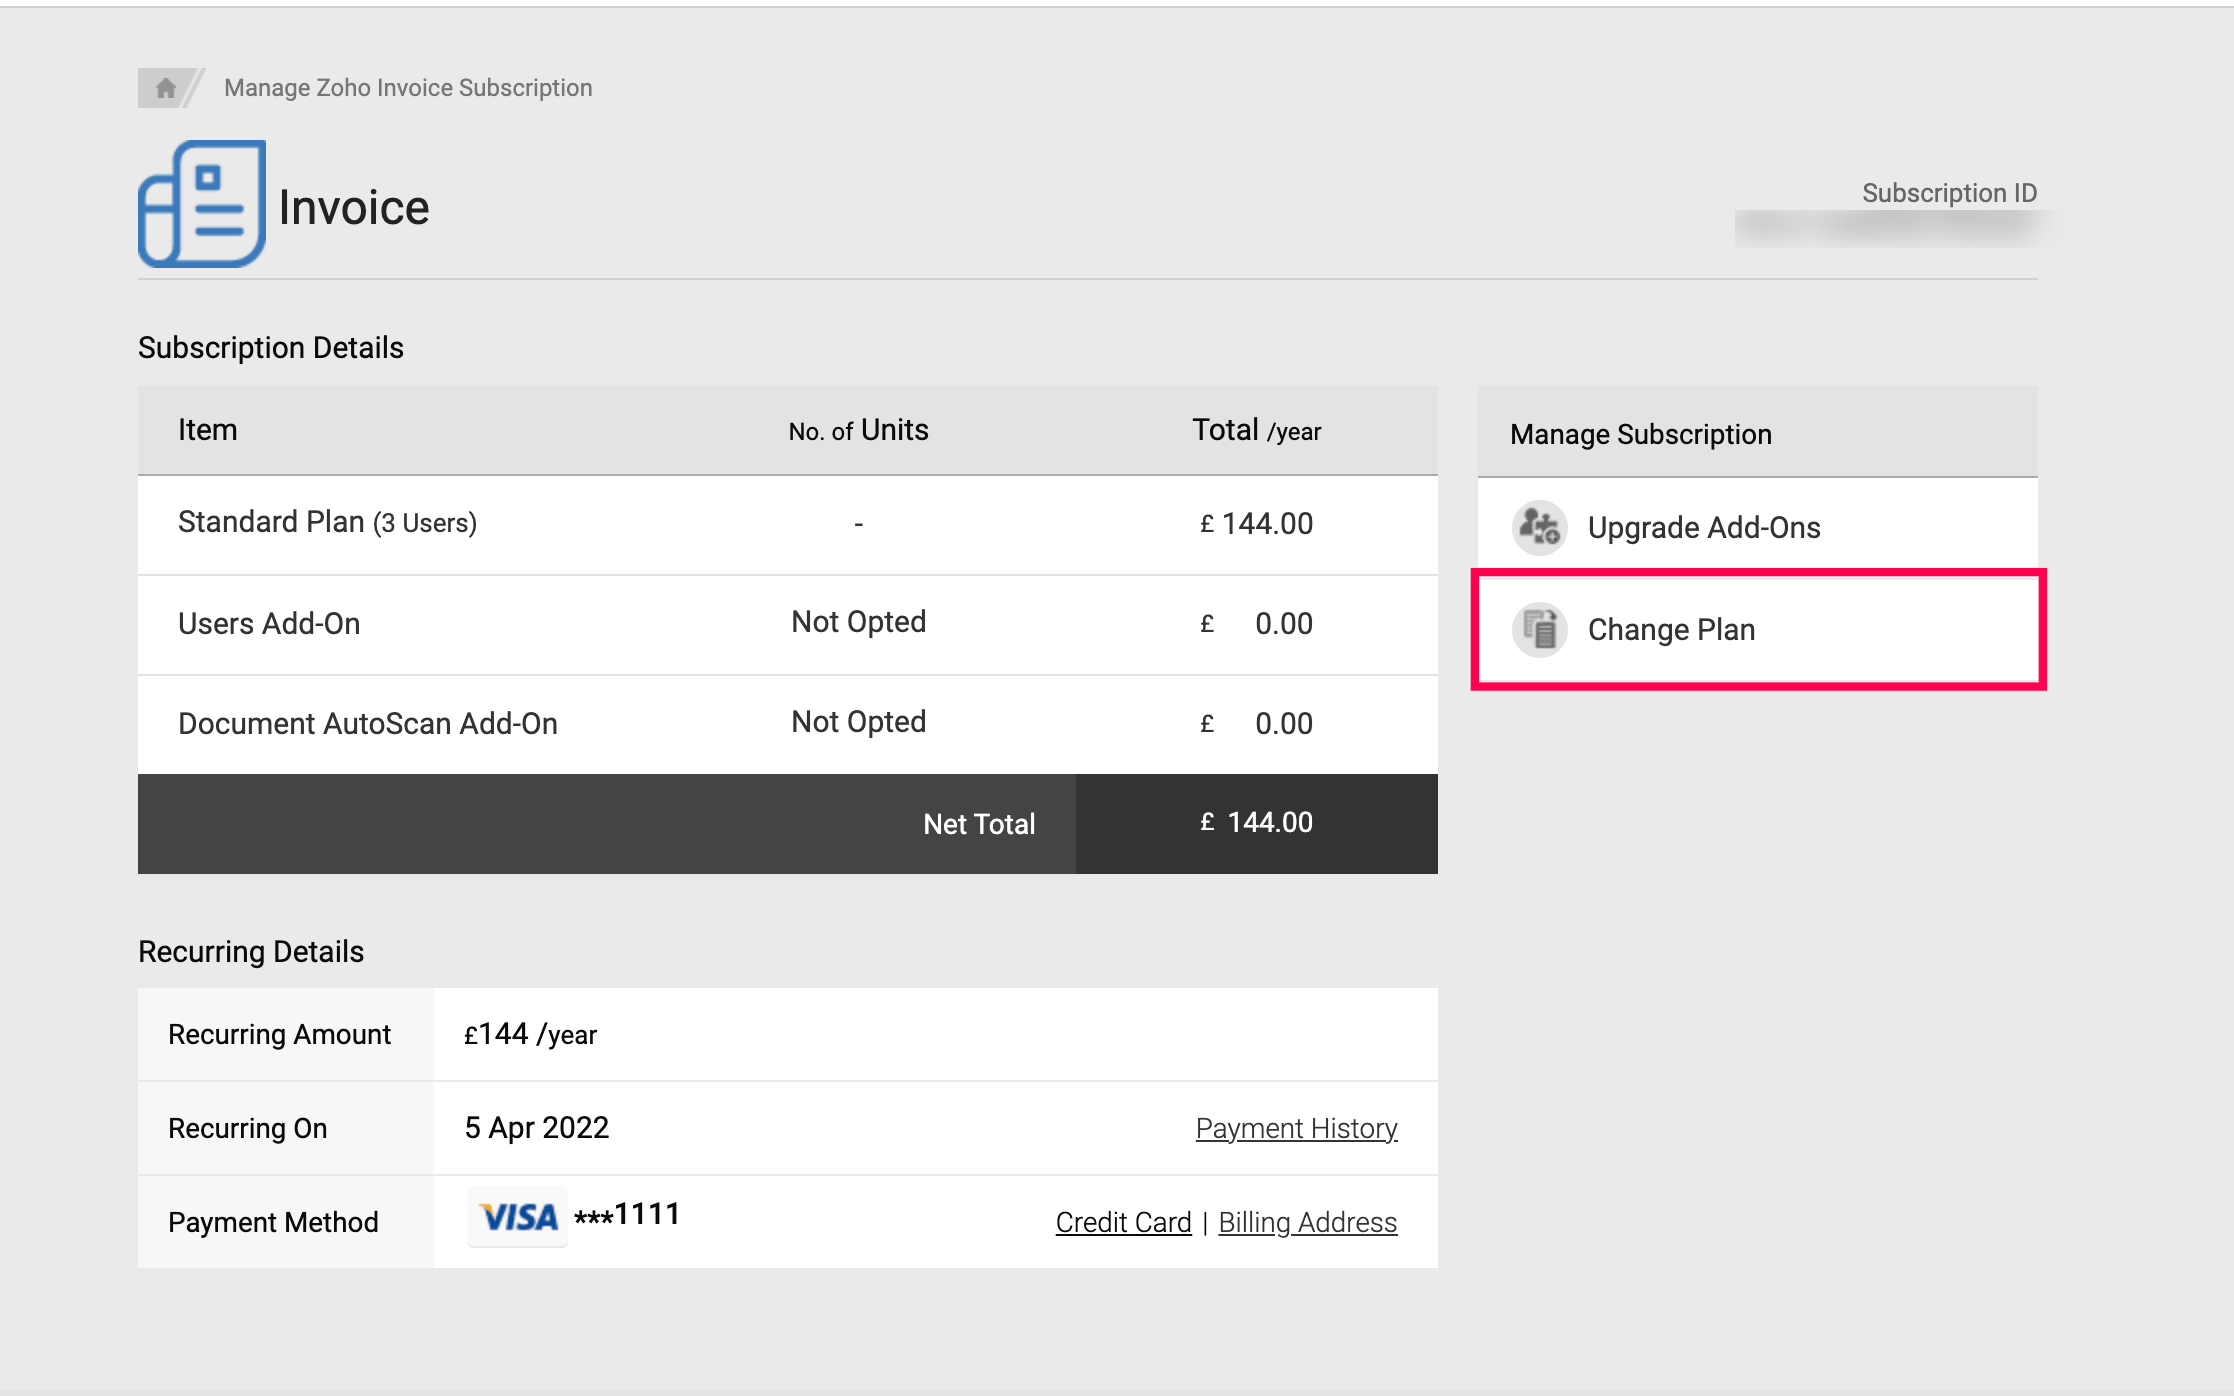Open Upgrade Add-Ons option
Image resolution: width=2234 pixels, height=1396 pixels.
pos(1704,527)
